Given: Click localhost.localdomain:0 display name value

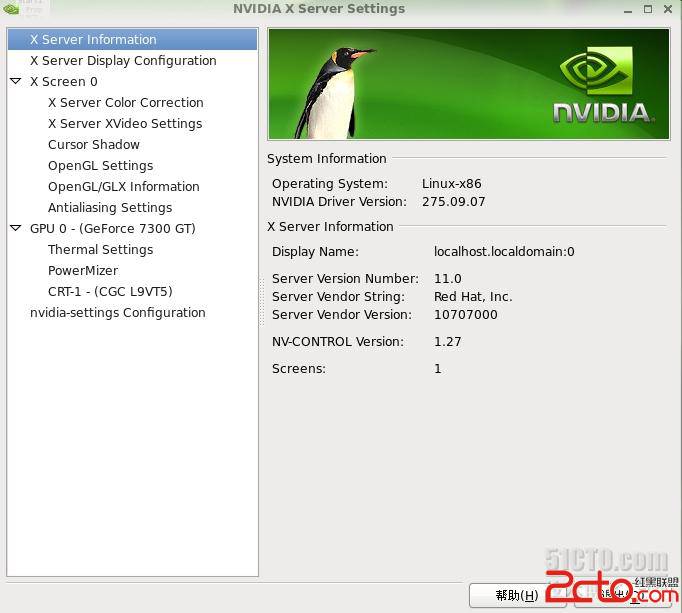Looking at the screenshot, I should coord(504,251).
